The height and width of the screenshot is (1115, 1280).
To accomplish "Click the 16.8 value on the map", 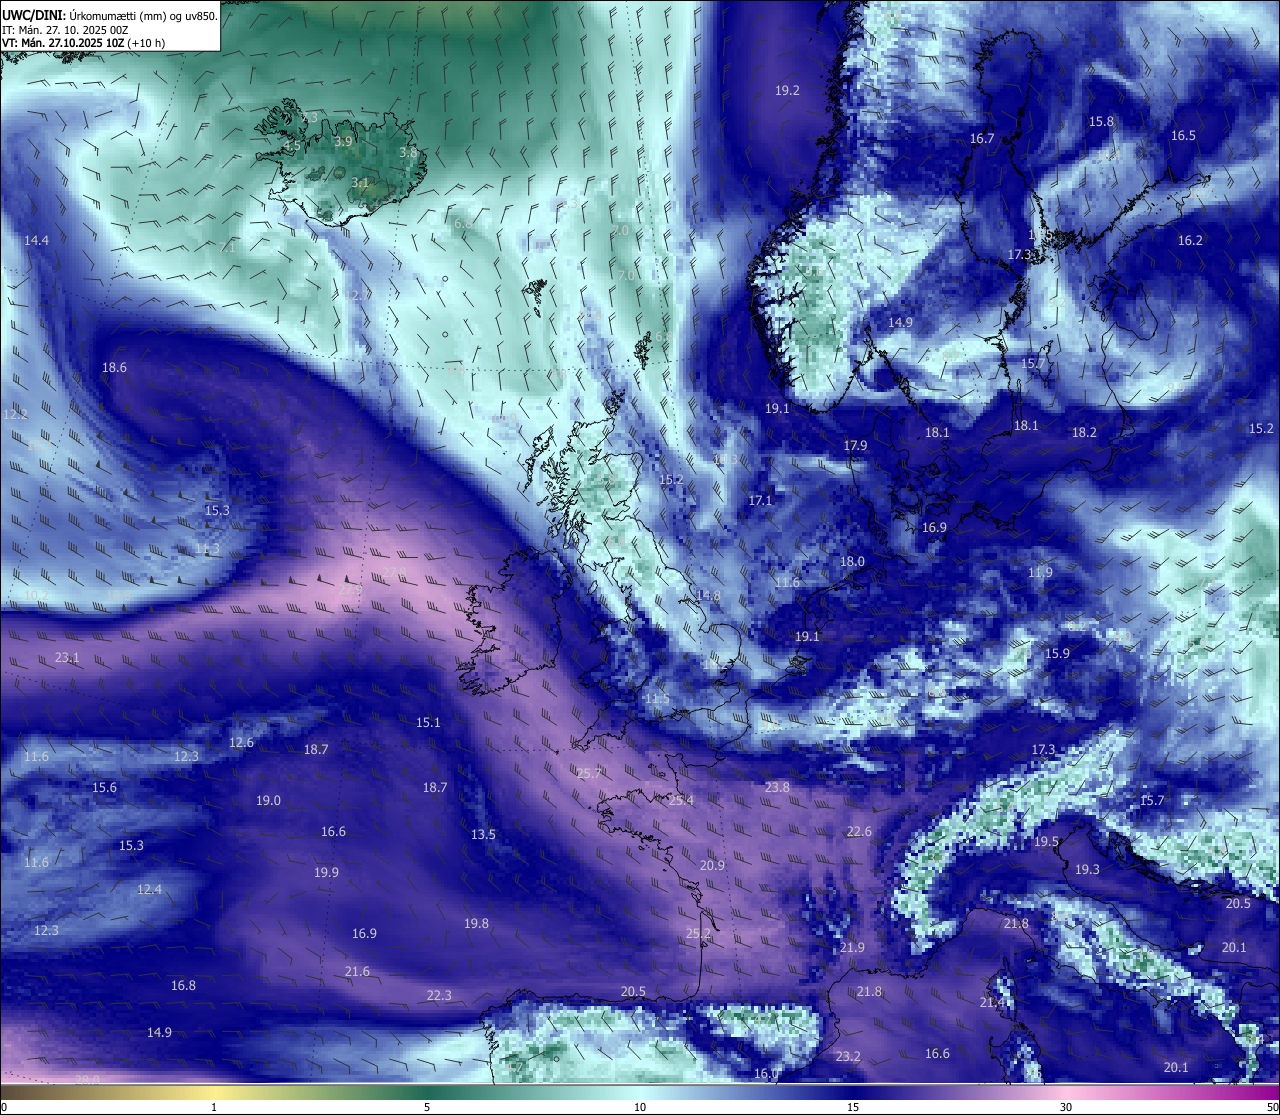I will pos(183,985).
